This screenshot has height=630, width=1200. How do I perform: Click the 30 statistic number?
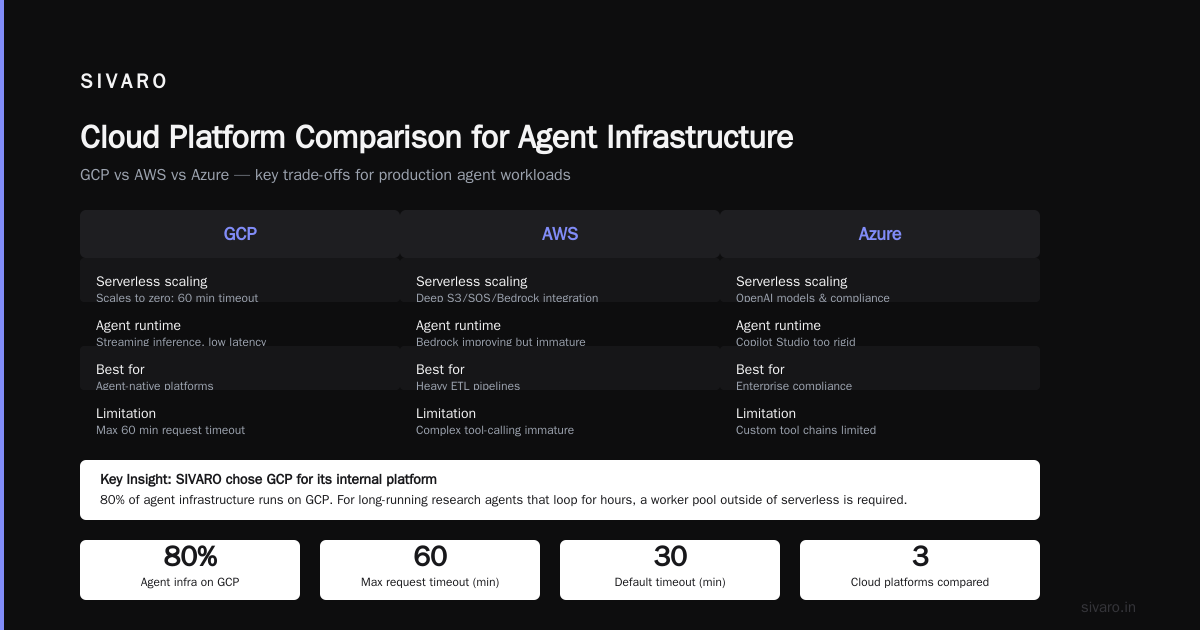click(x=670, y=557)
